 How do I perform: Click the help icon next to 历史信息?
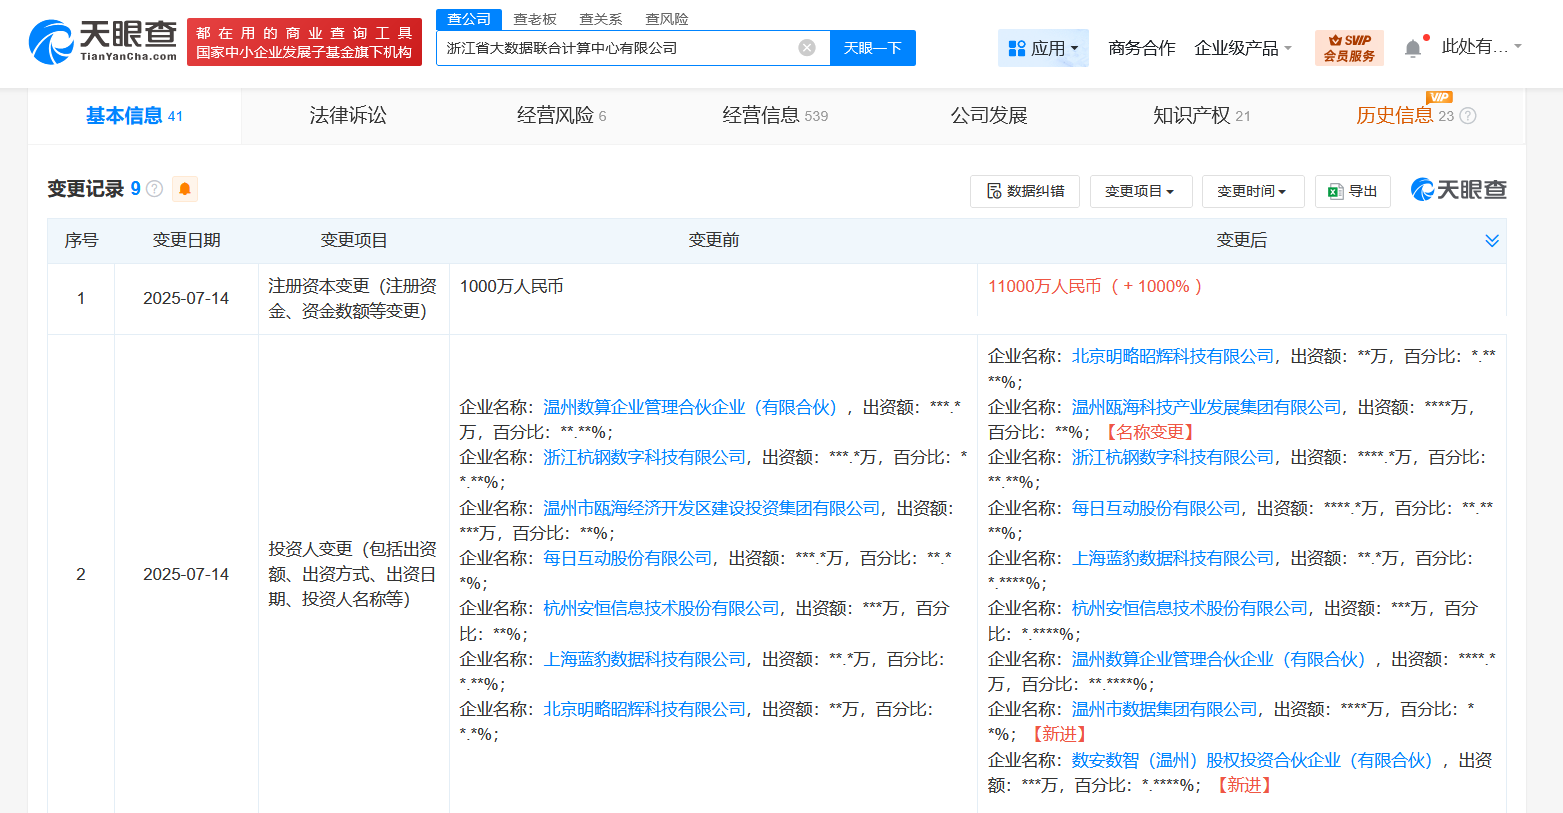(x=1468, y=116)
